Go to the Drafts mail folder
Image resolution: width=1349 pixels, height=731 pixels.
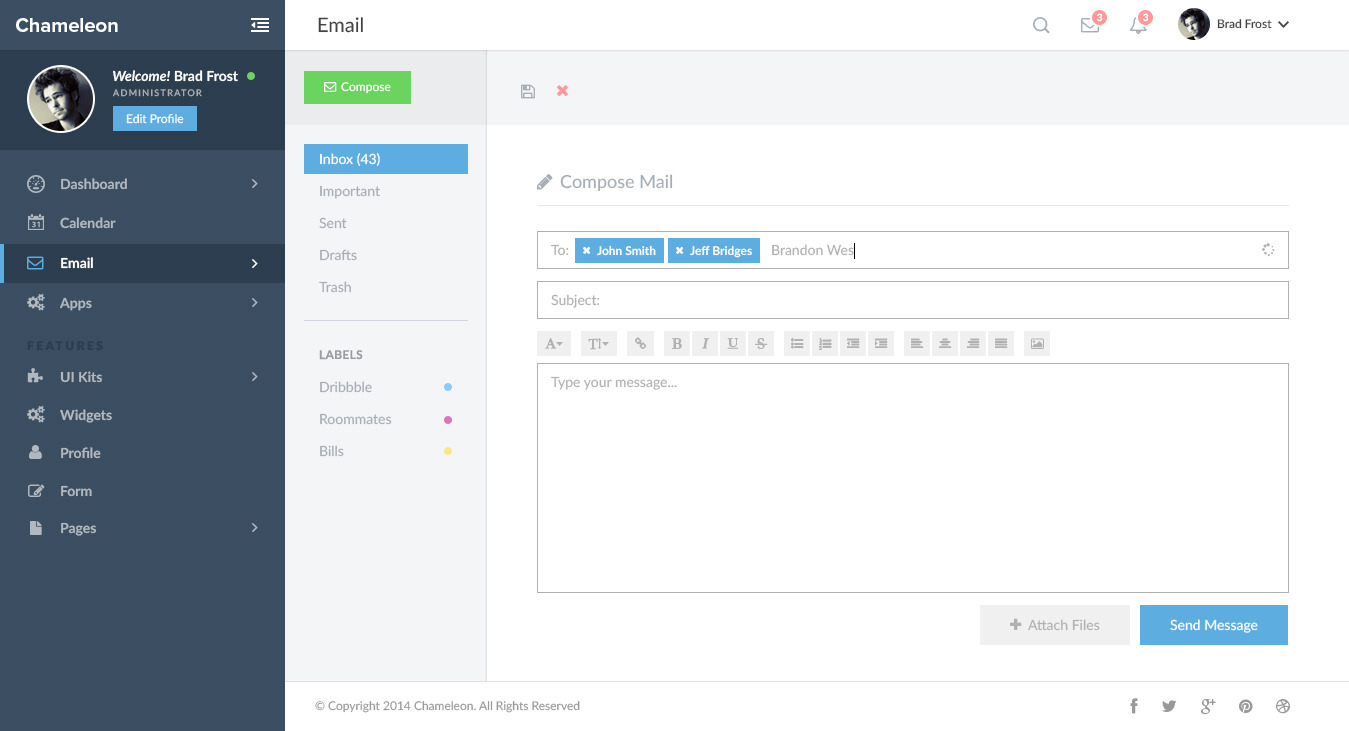click(x=338, y=255)
